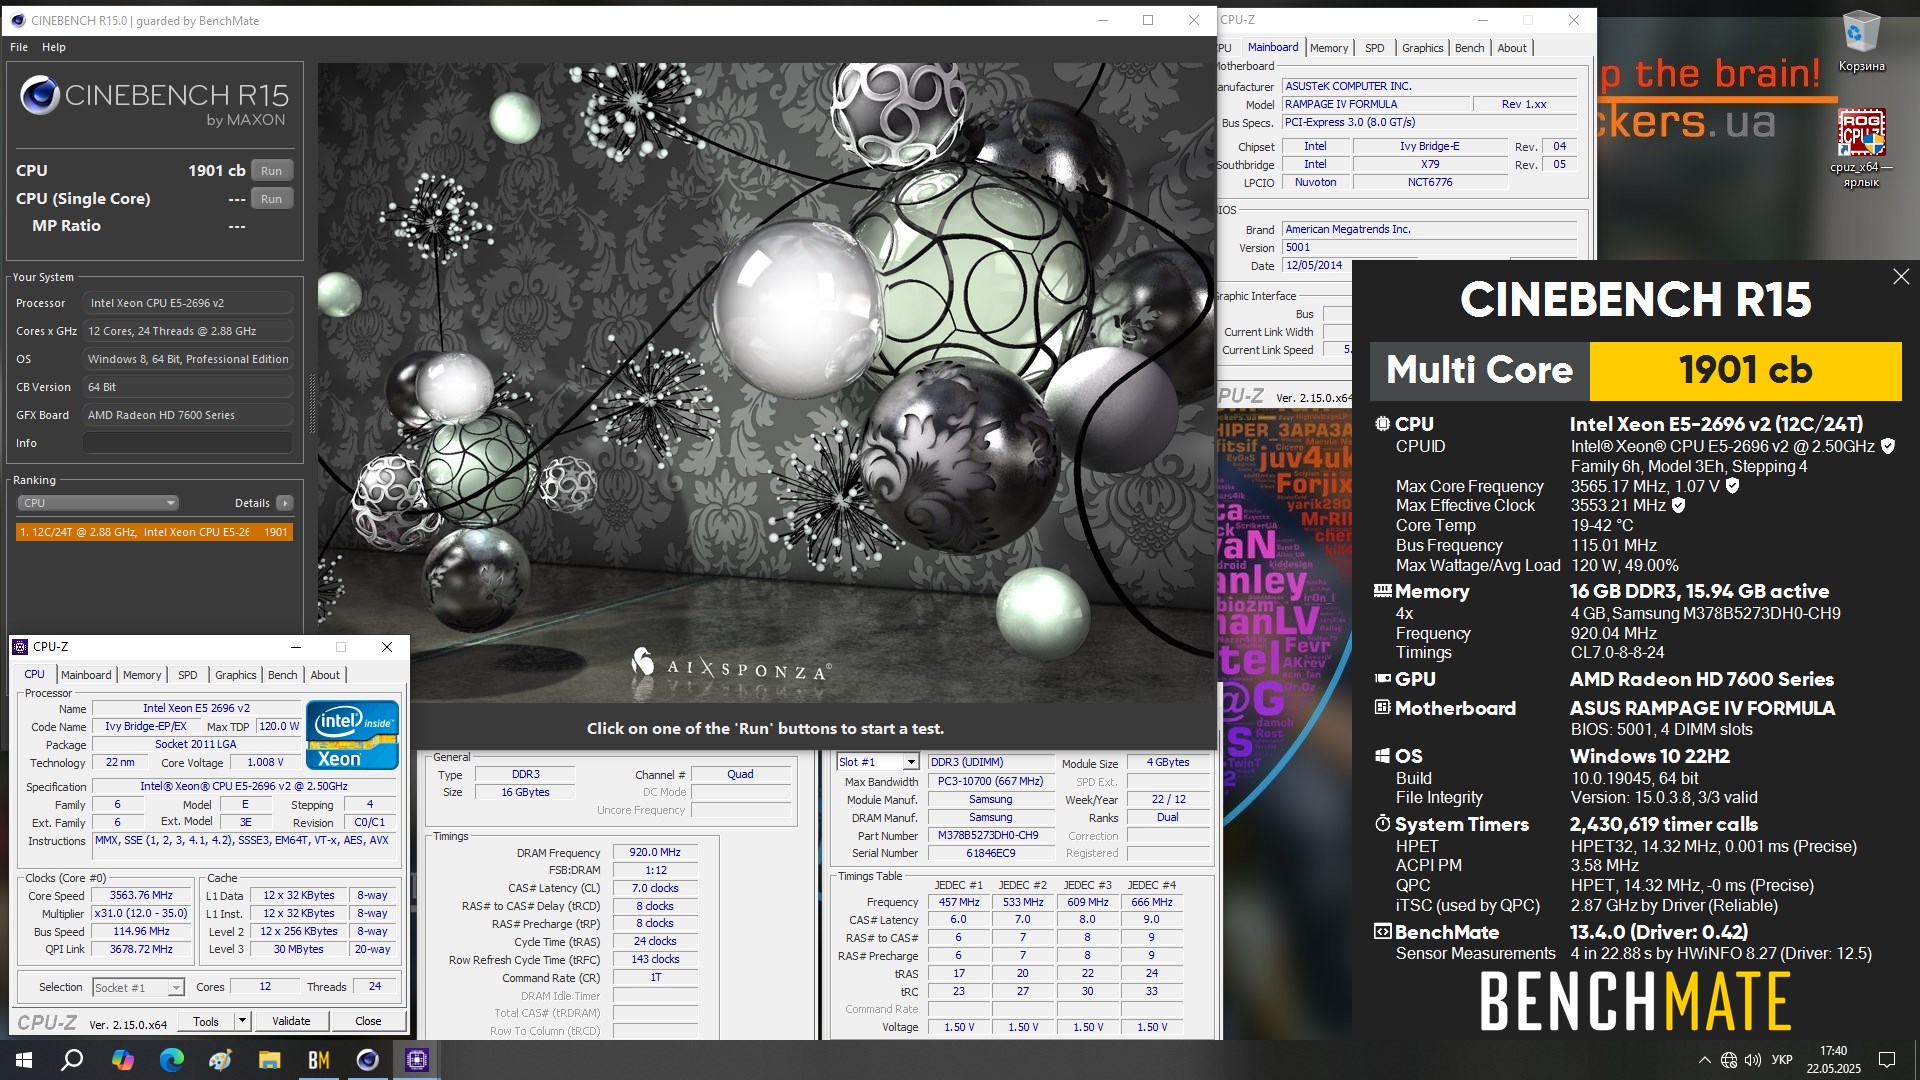This screenshot has width=1920, height=1080.
Task: Click the Intel Xeon inside logo
Action: tap(352, 734)
